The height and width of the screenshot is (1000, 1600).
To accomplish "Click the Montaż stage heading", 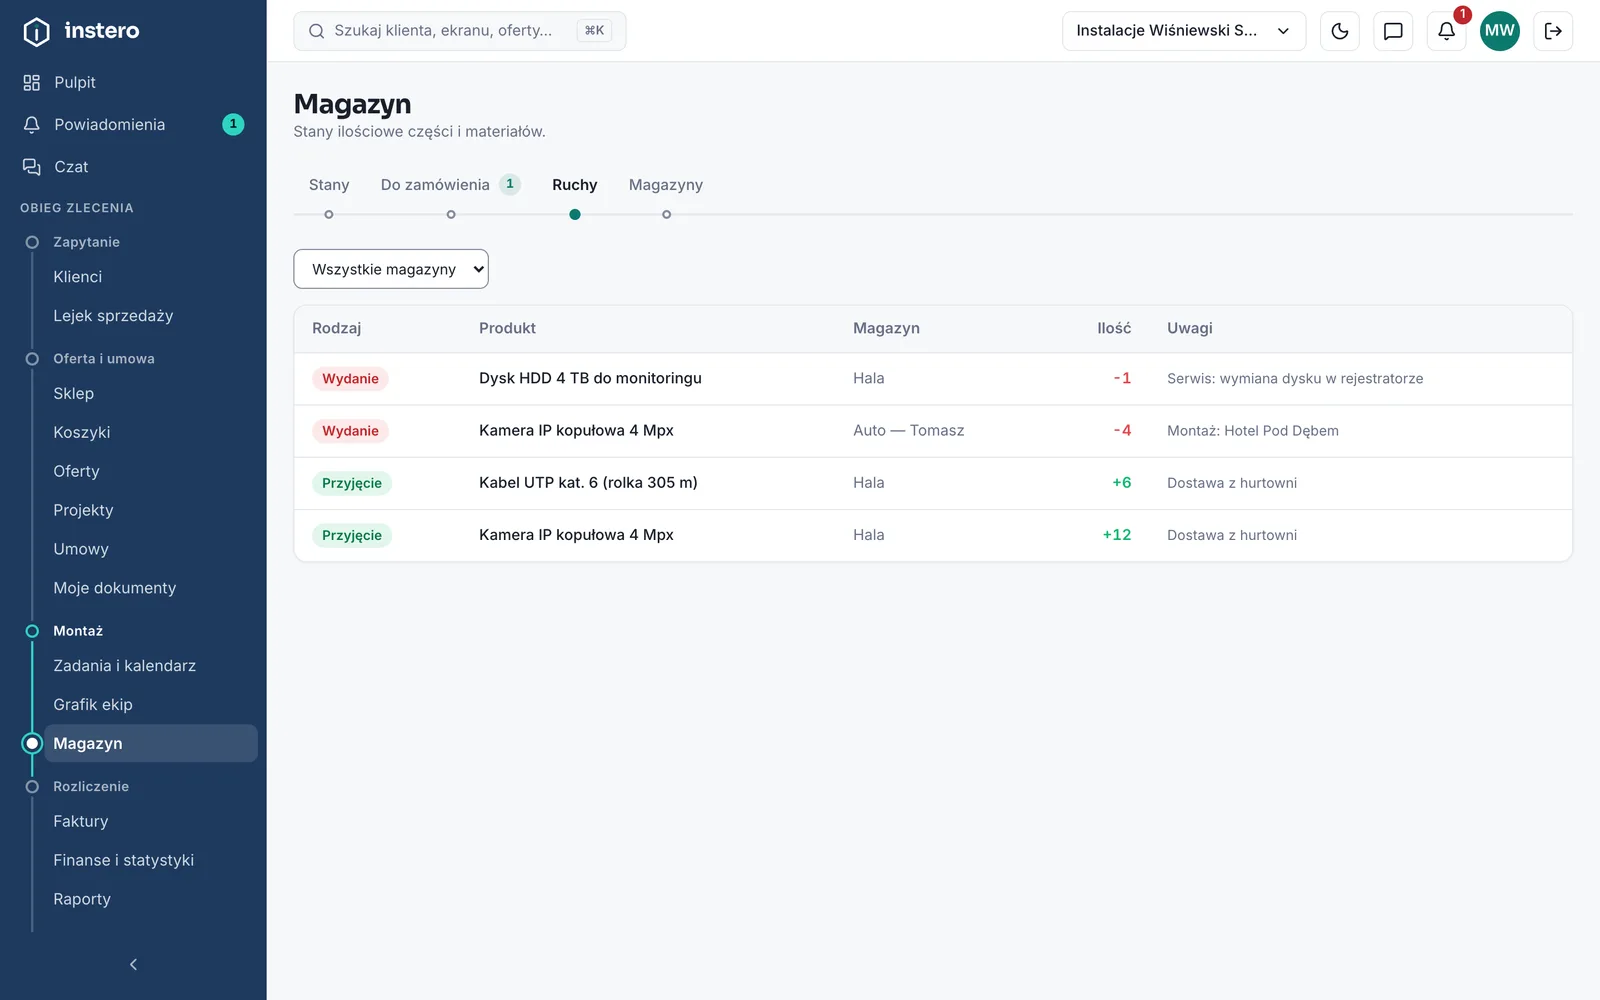I will coord(78,631).
